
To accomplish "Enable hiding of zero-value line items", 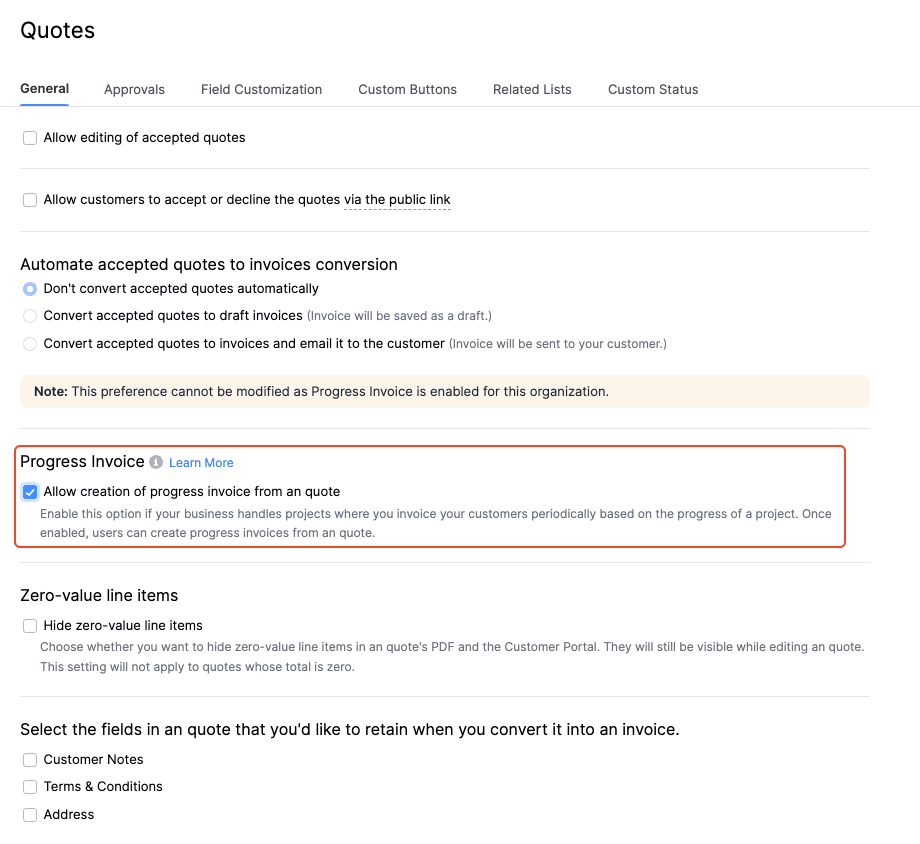I will pos(29,625).
